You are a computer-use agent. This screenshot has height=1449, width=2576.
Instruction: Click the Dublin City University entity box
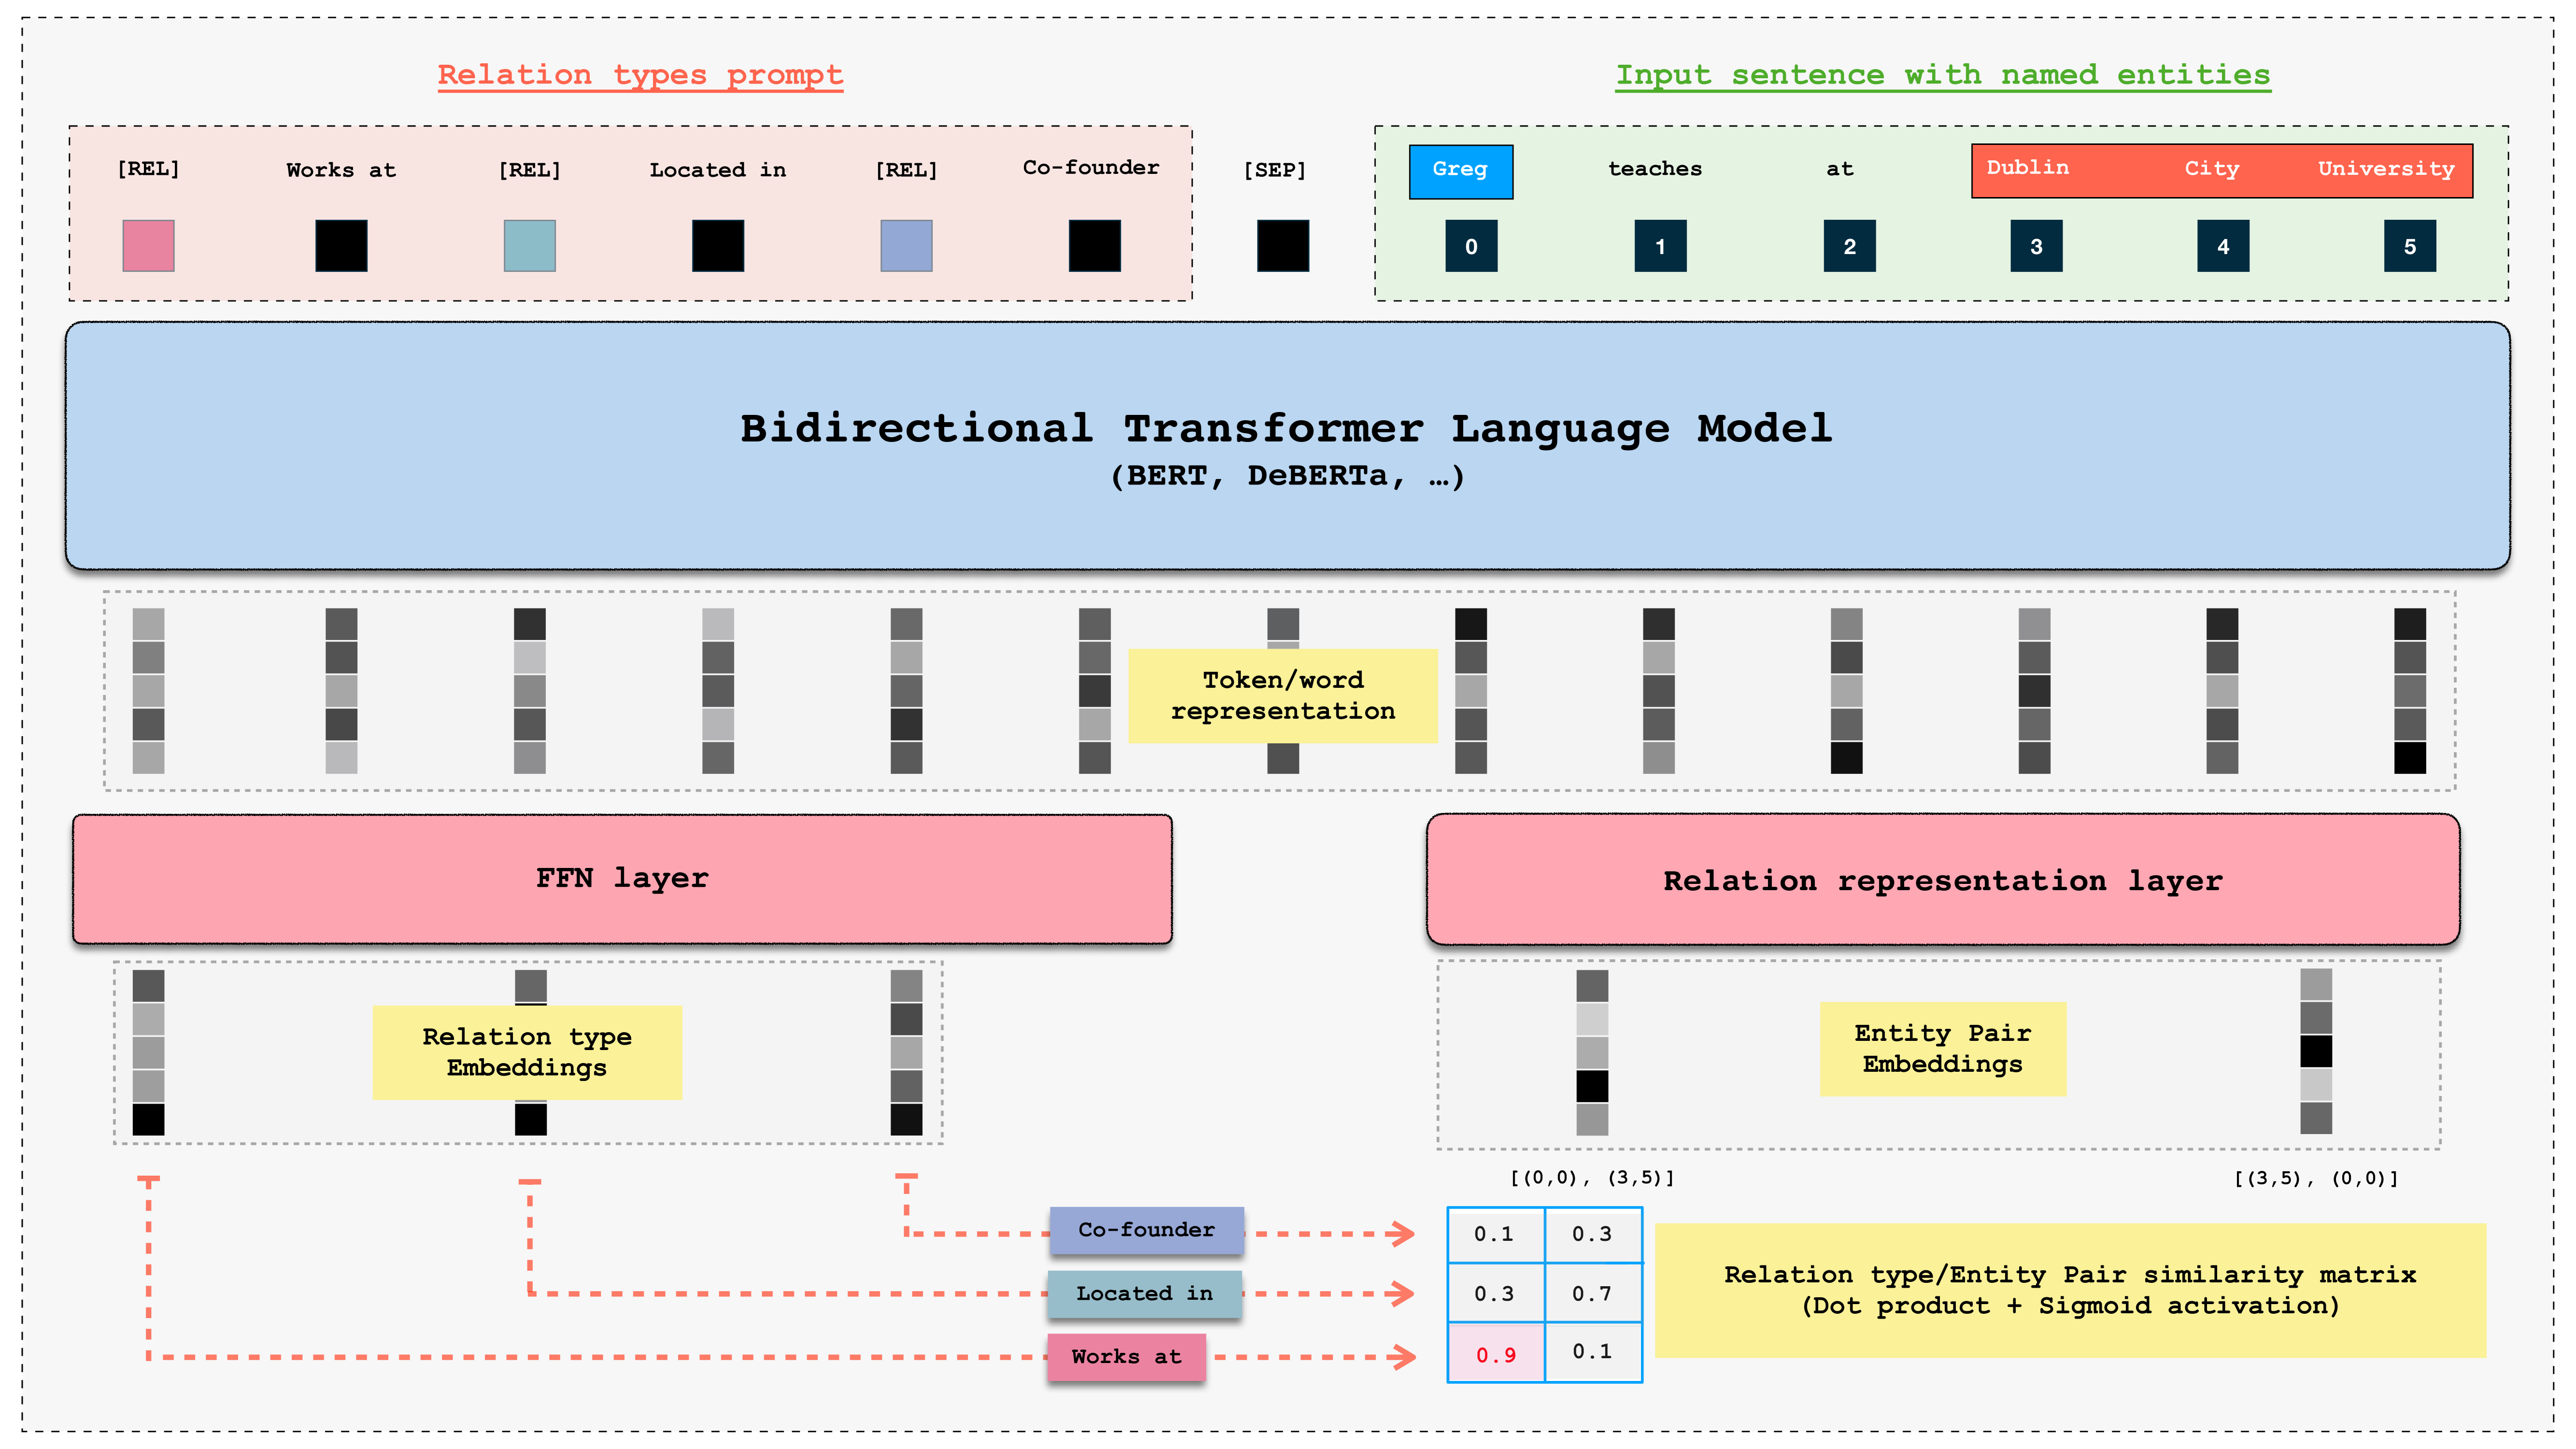click(2221, 170)
